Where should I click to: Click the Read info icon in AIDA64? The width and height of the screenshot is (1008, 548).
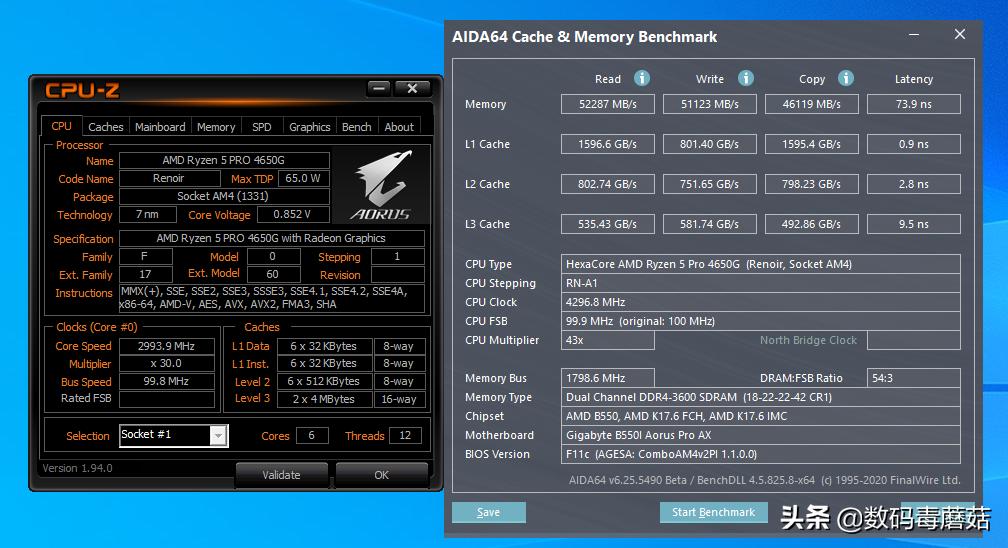click(x=642, y=78)
